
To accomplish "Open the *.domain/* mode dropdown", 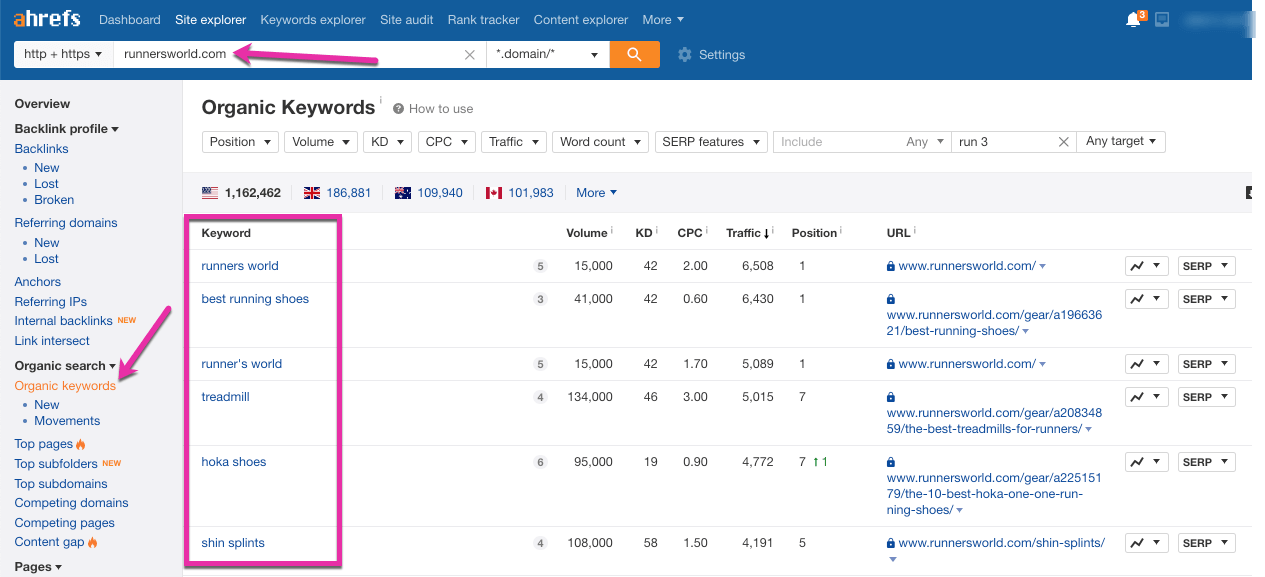I will [547, 54].
